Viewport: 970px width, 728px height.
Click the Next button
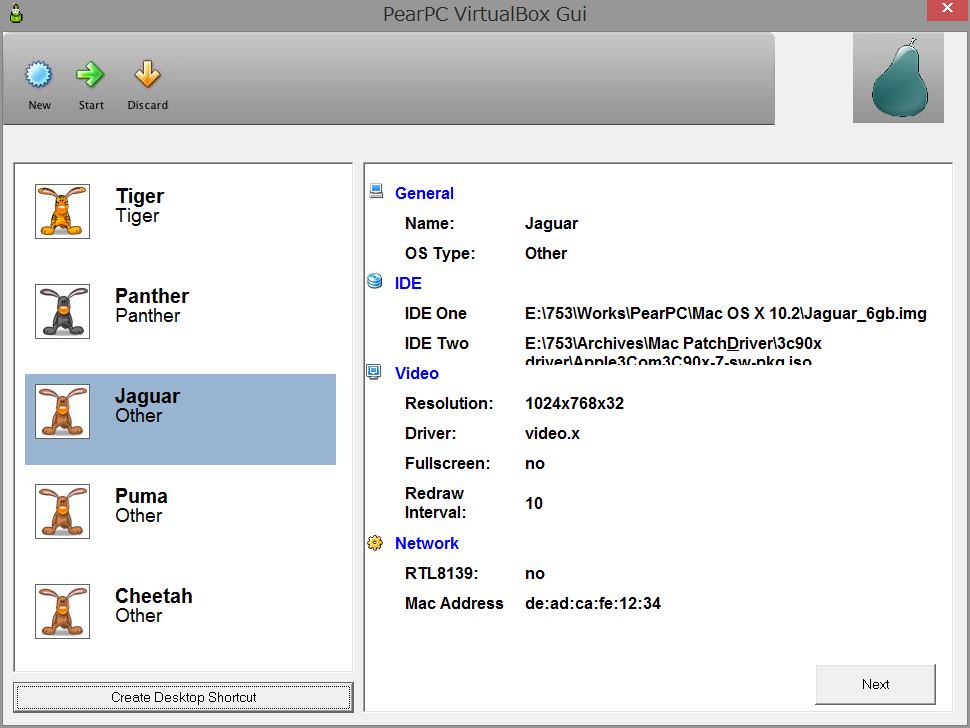pos(875,684)
